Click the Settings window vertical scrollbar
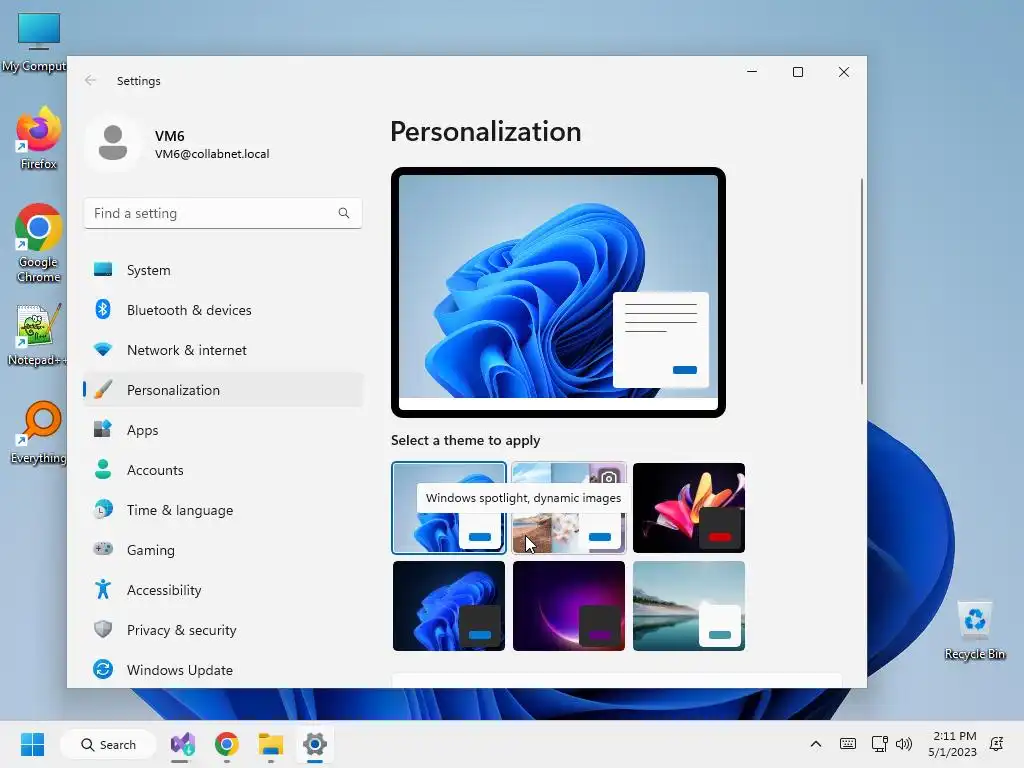1024x768 pixels. 862,281
